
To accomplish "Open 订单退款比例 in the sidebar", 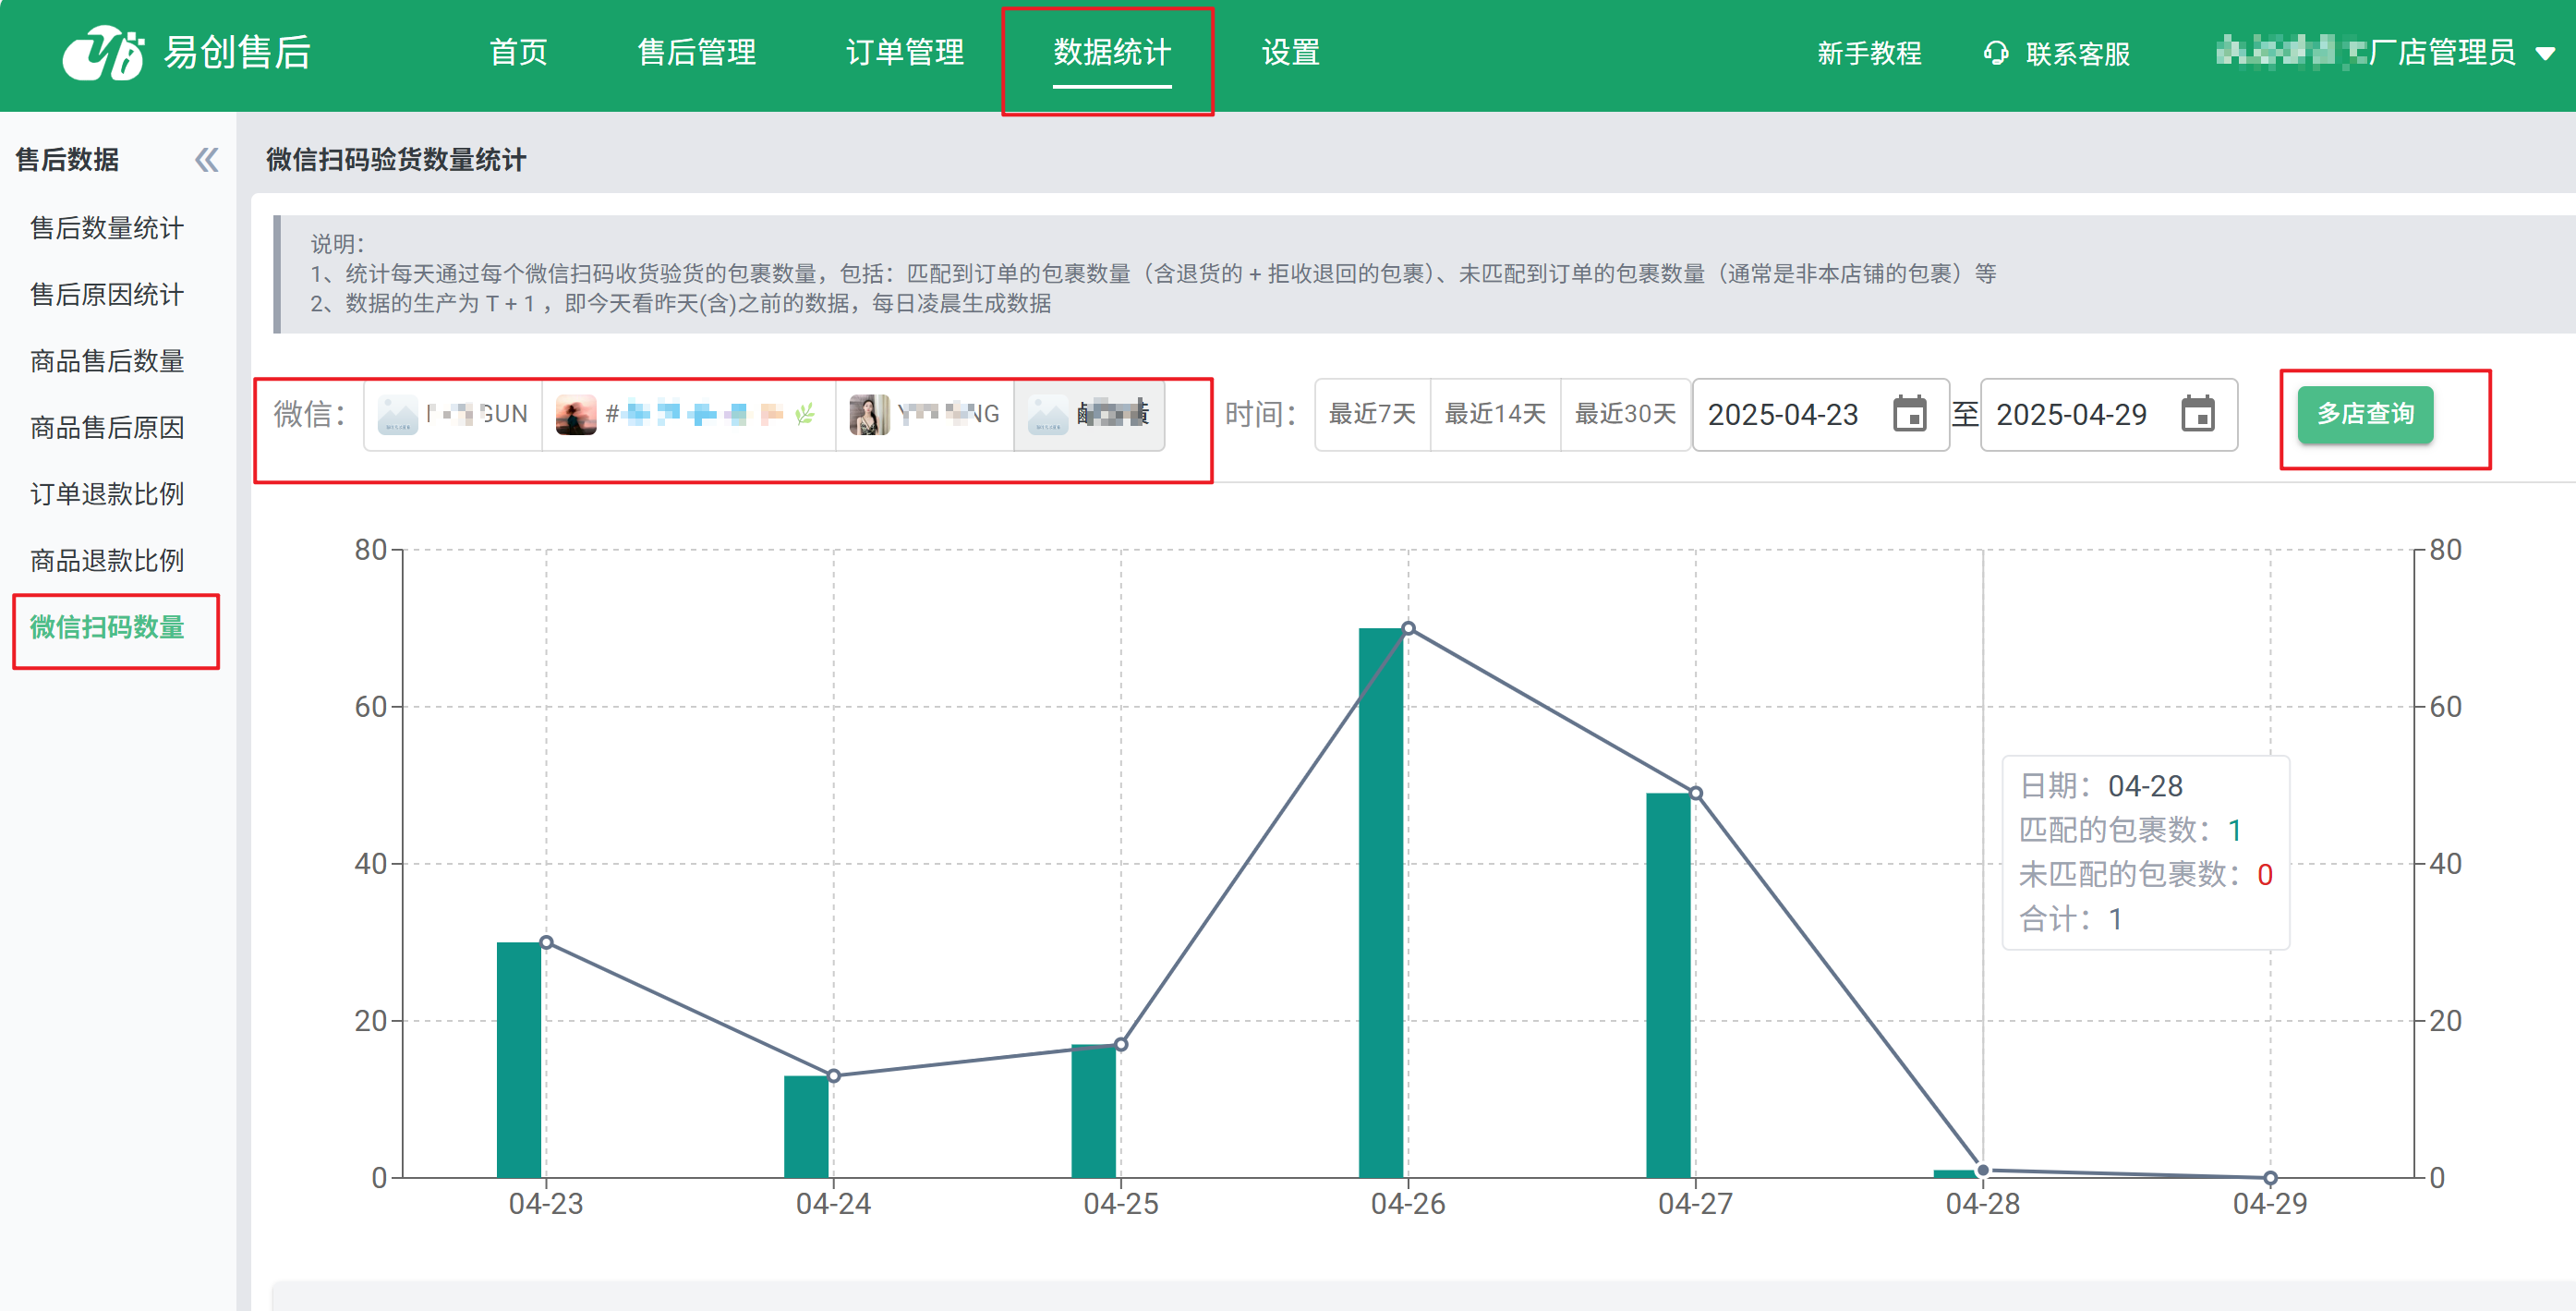I will tap(107, 494).
